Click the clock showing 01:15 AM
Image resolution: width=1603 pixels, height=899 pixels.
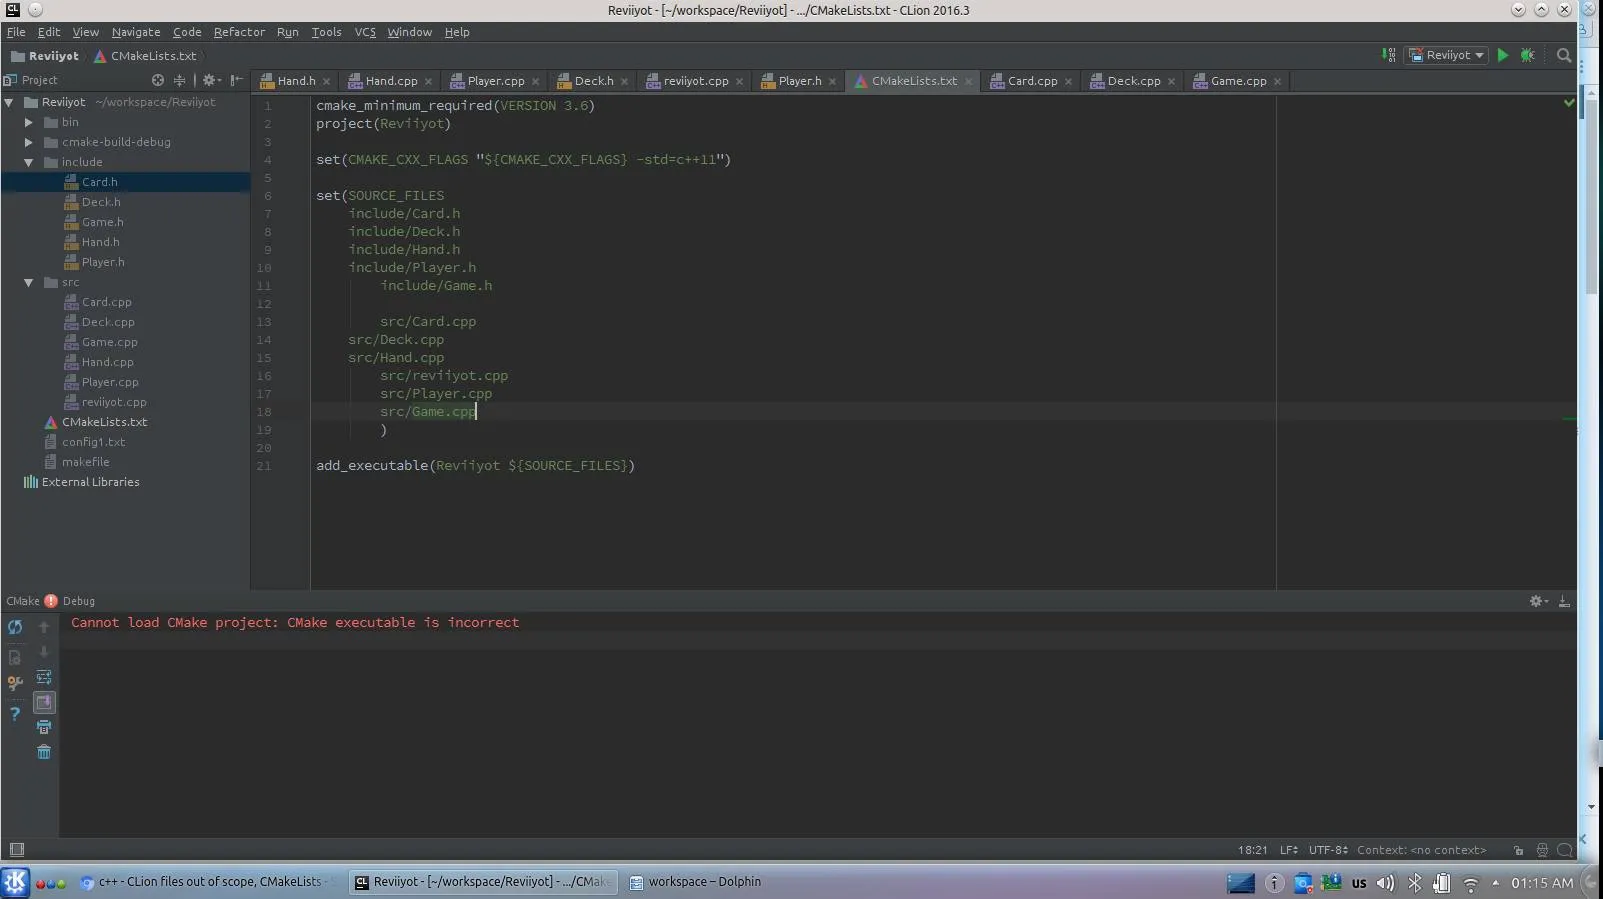click(x=1542, y=883)
